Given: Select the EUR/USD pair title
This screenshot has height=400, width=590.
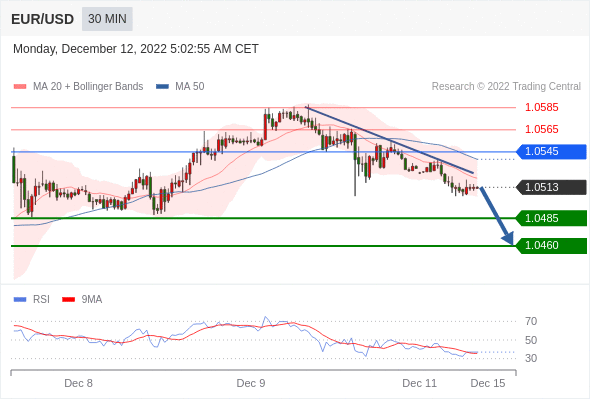Looking at the screenshot, I should (43, 19).
